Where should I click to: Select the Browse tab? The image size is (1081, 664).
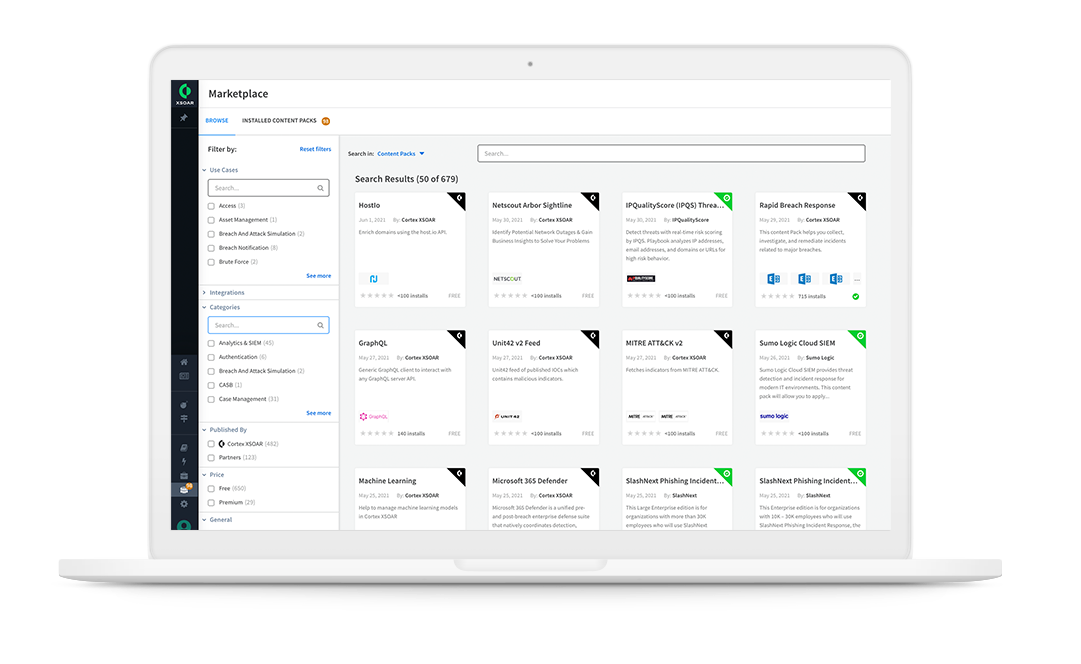pos(217,120)
